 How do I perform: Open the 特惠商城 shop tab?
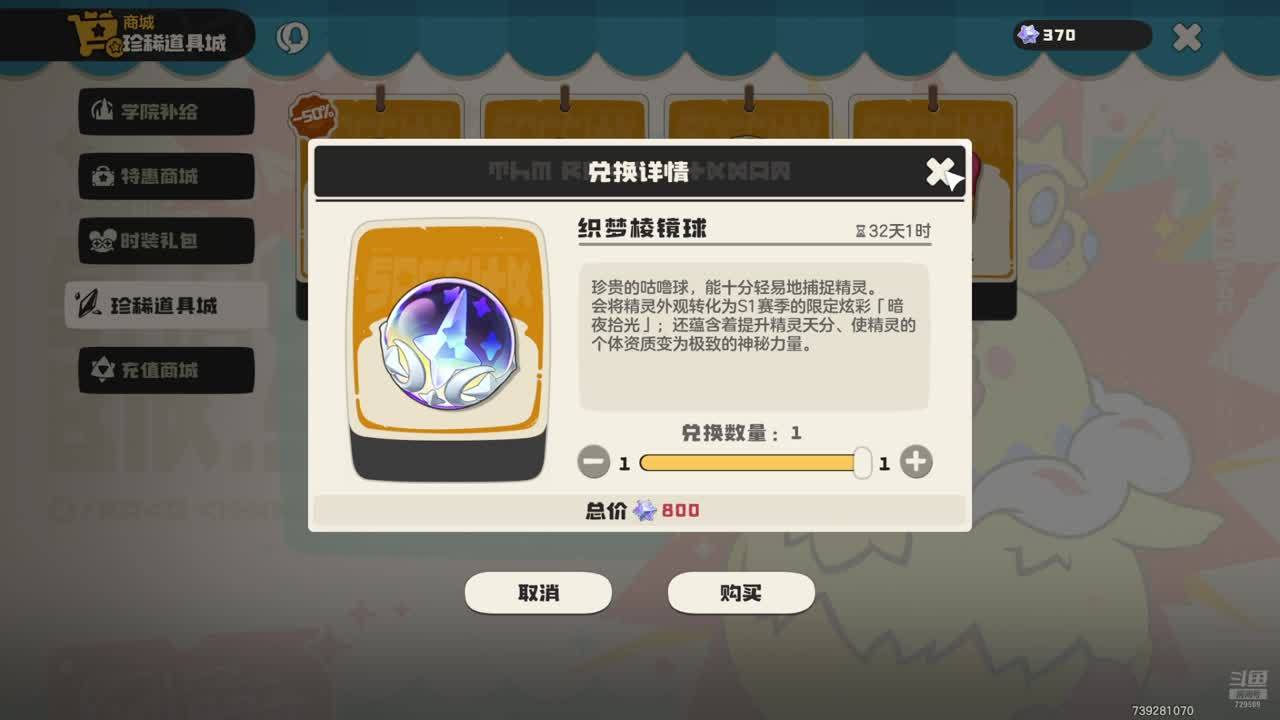click(x=166, y=176)
